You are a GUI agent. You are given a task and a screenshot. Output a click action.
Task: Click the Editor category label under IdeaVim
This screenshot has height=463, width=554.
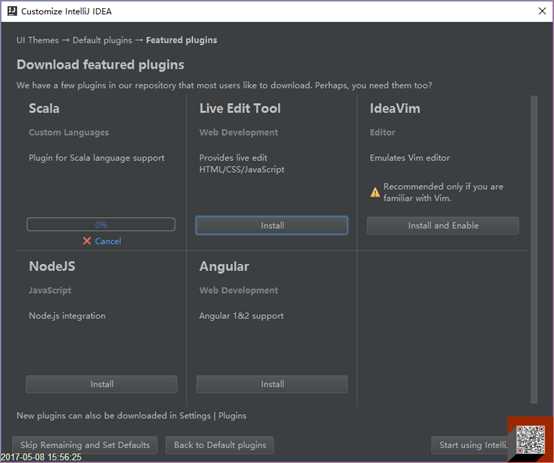pos(383,132)
